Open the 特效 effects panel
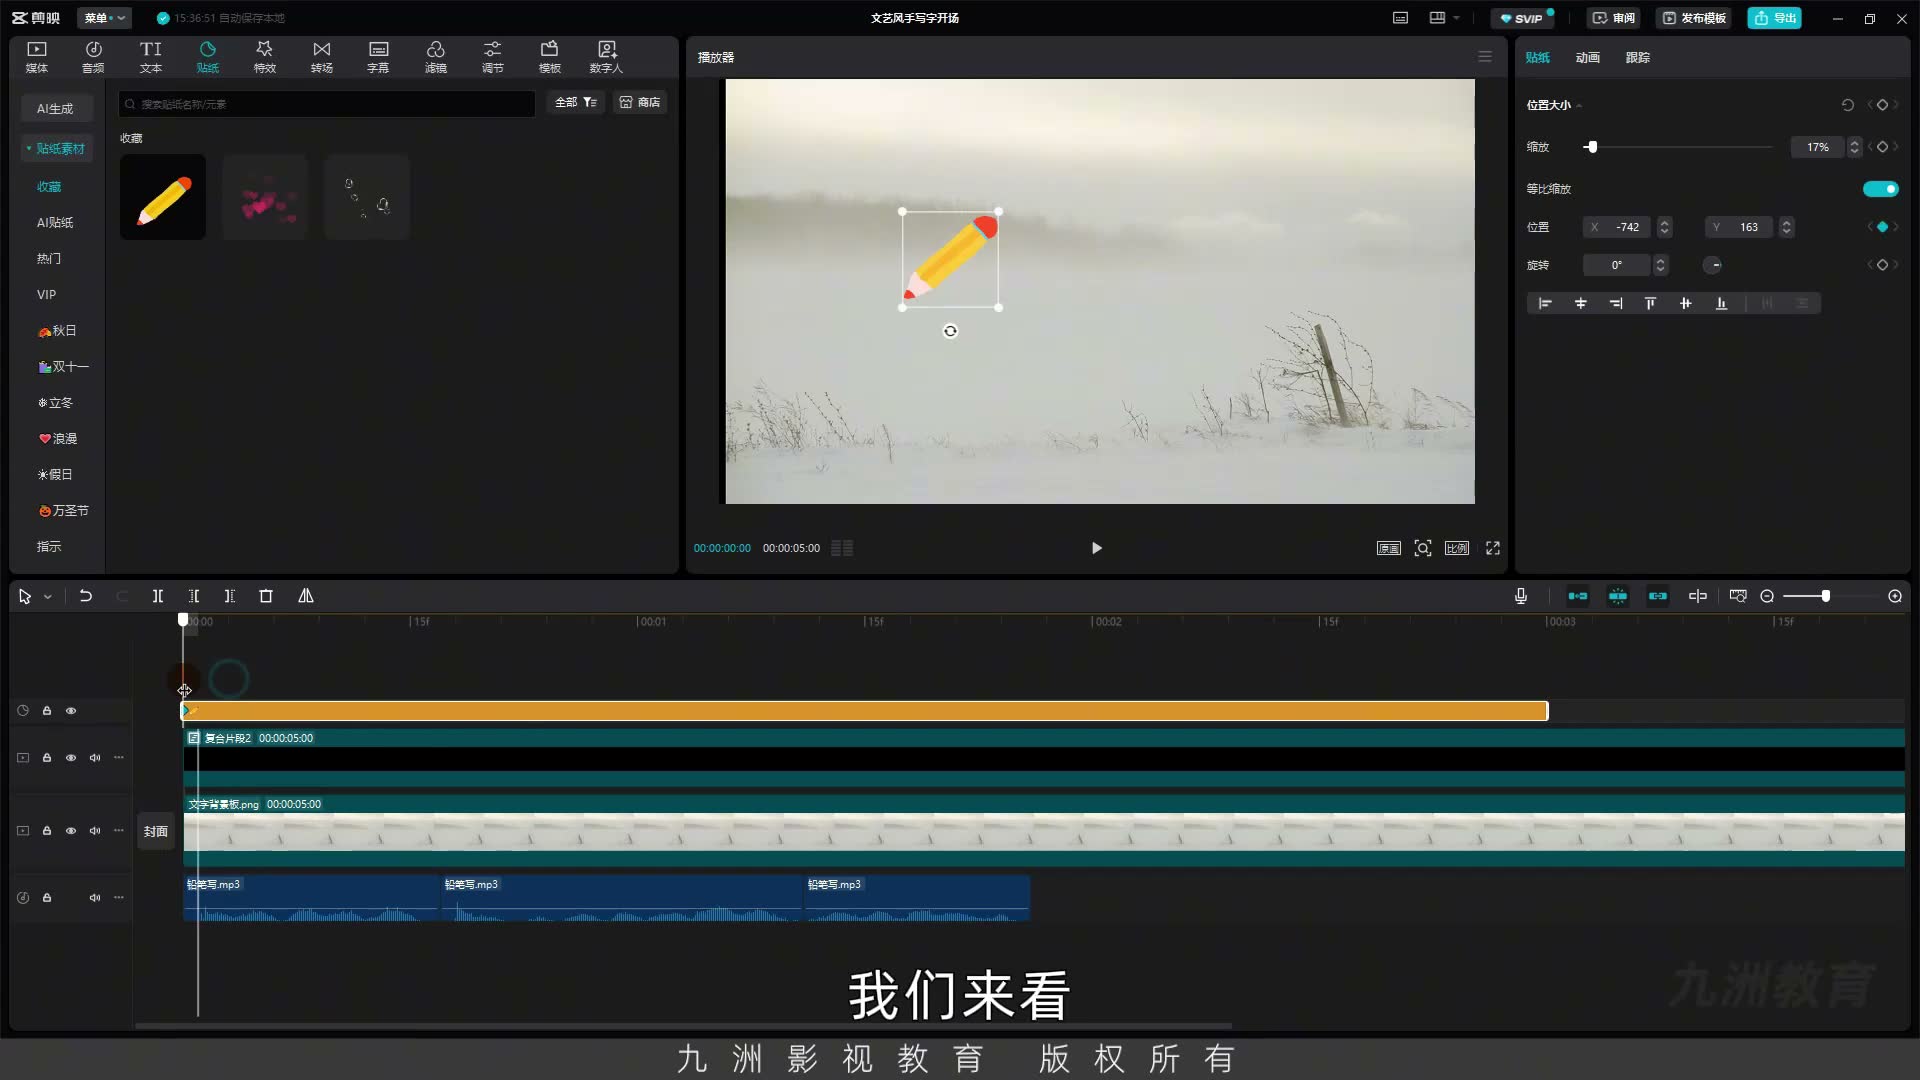The image size is (1920, 1080). tap(264, 57)
